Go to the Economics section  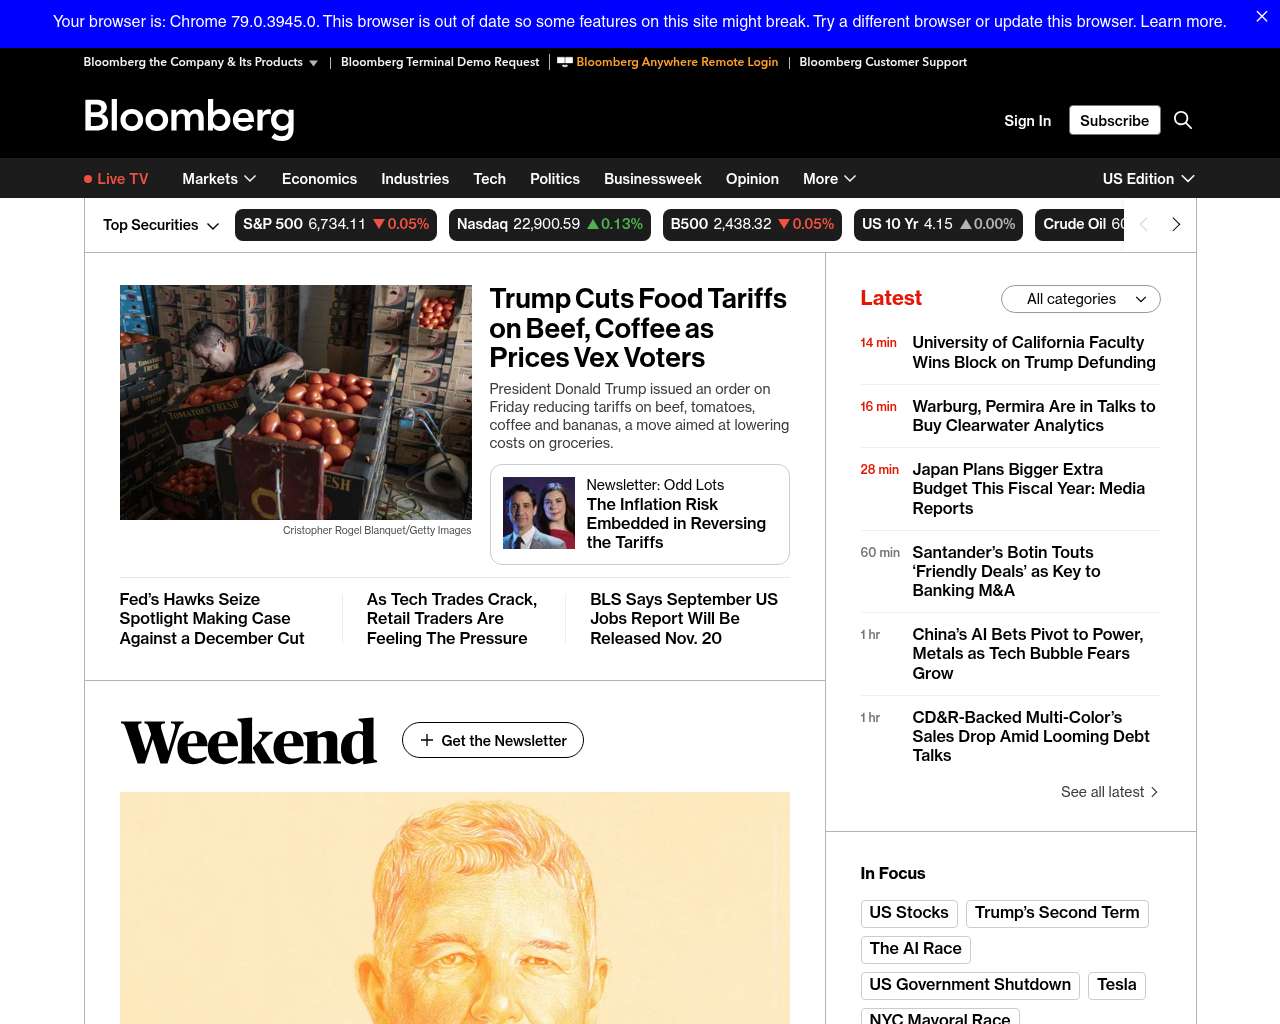[319, 179]
